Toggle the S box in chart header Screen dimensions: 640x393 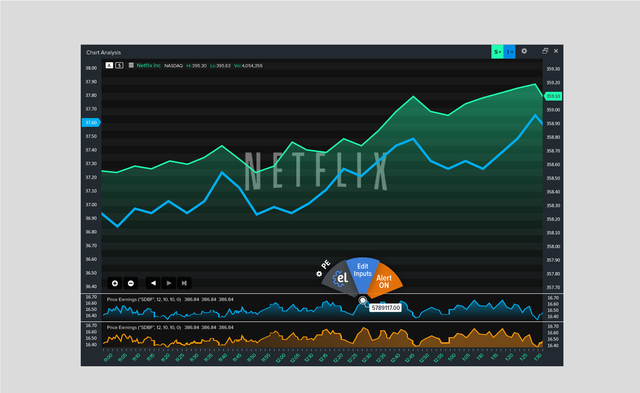coord(119,65)
